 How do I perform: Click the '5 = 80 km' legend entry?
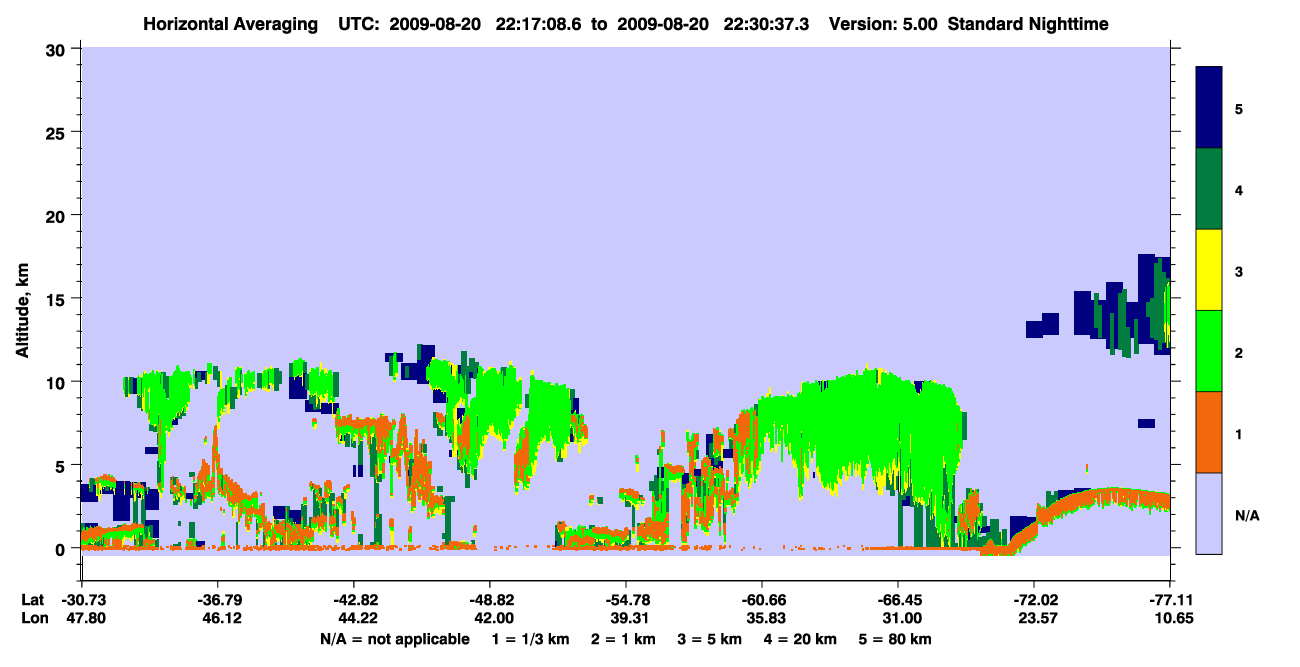[896, 639]
